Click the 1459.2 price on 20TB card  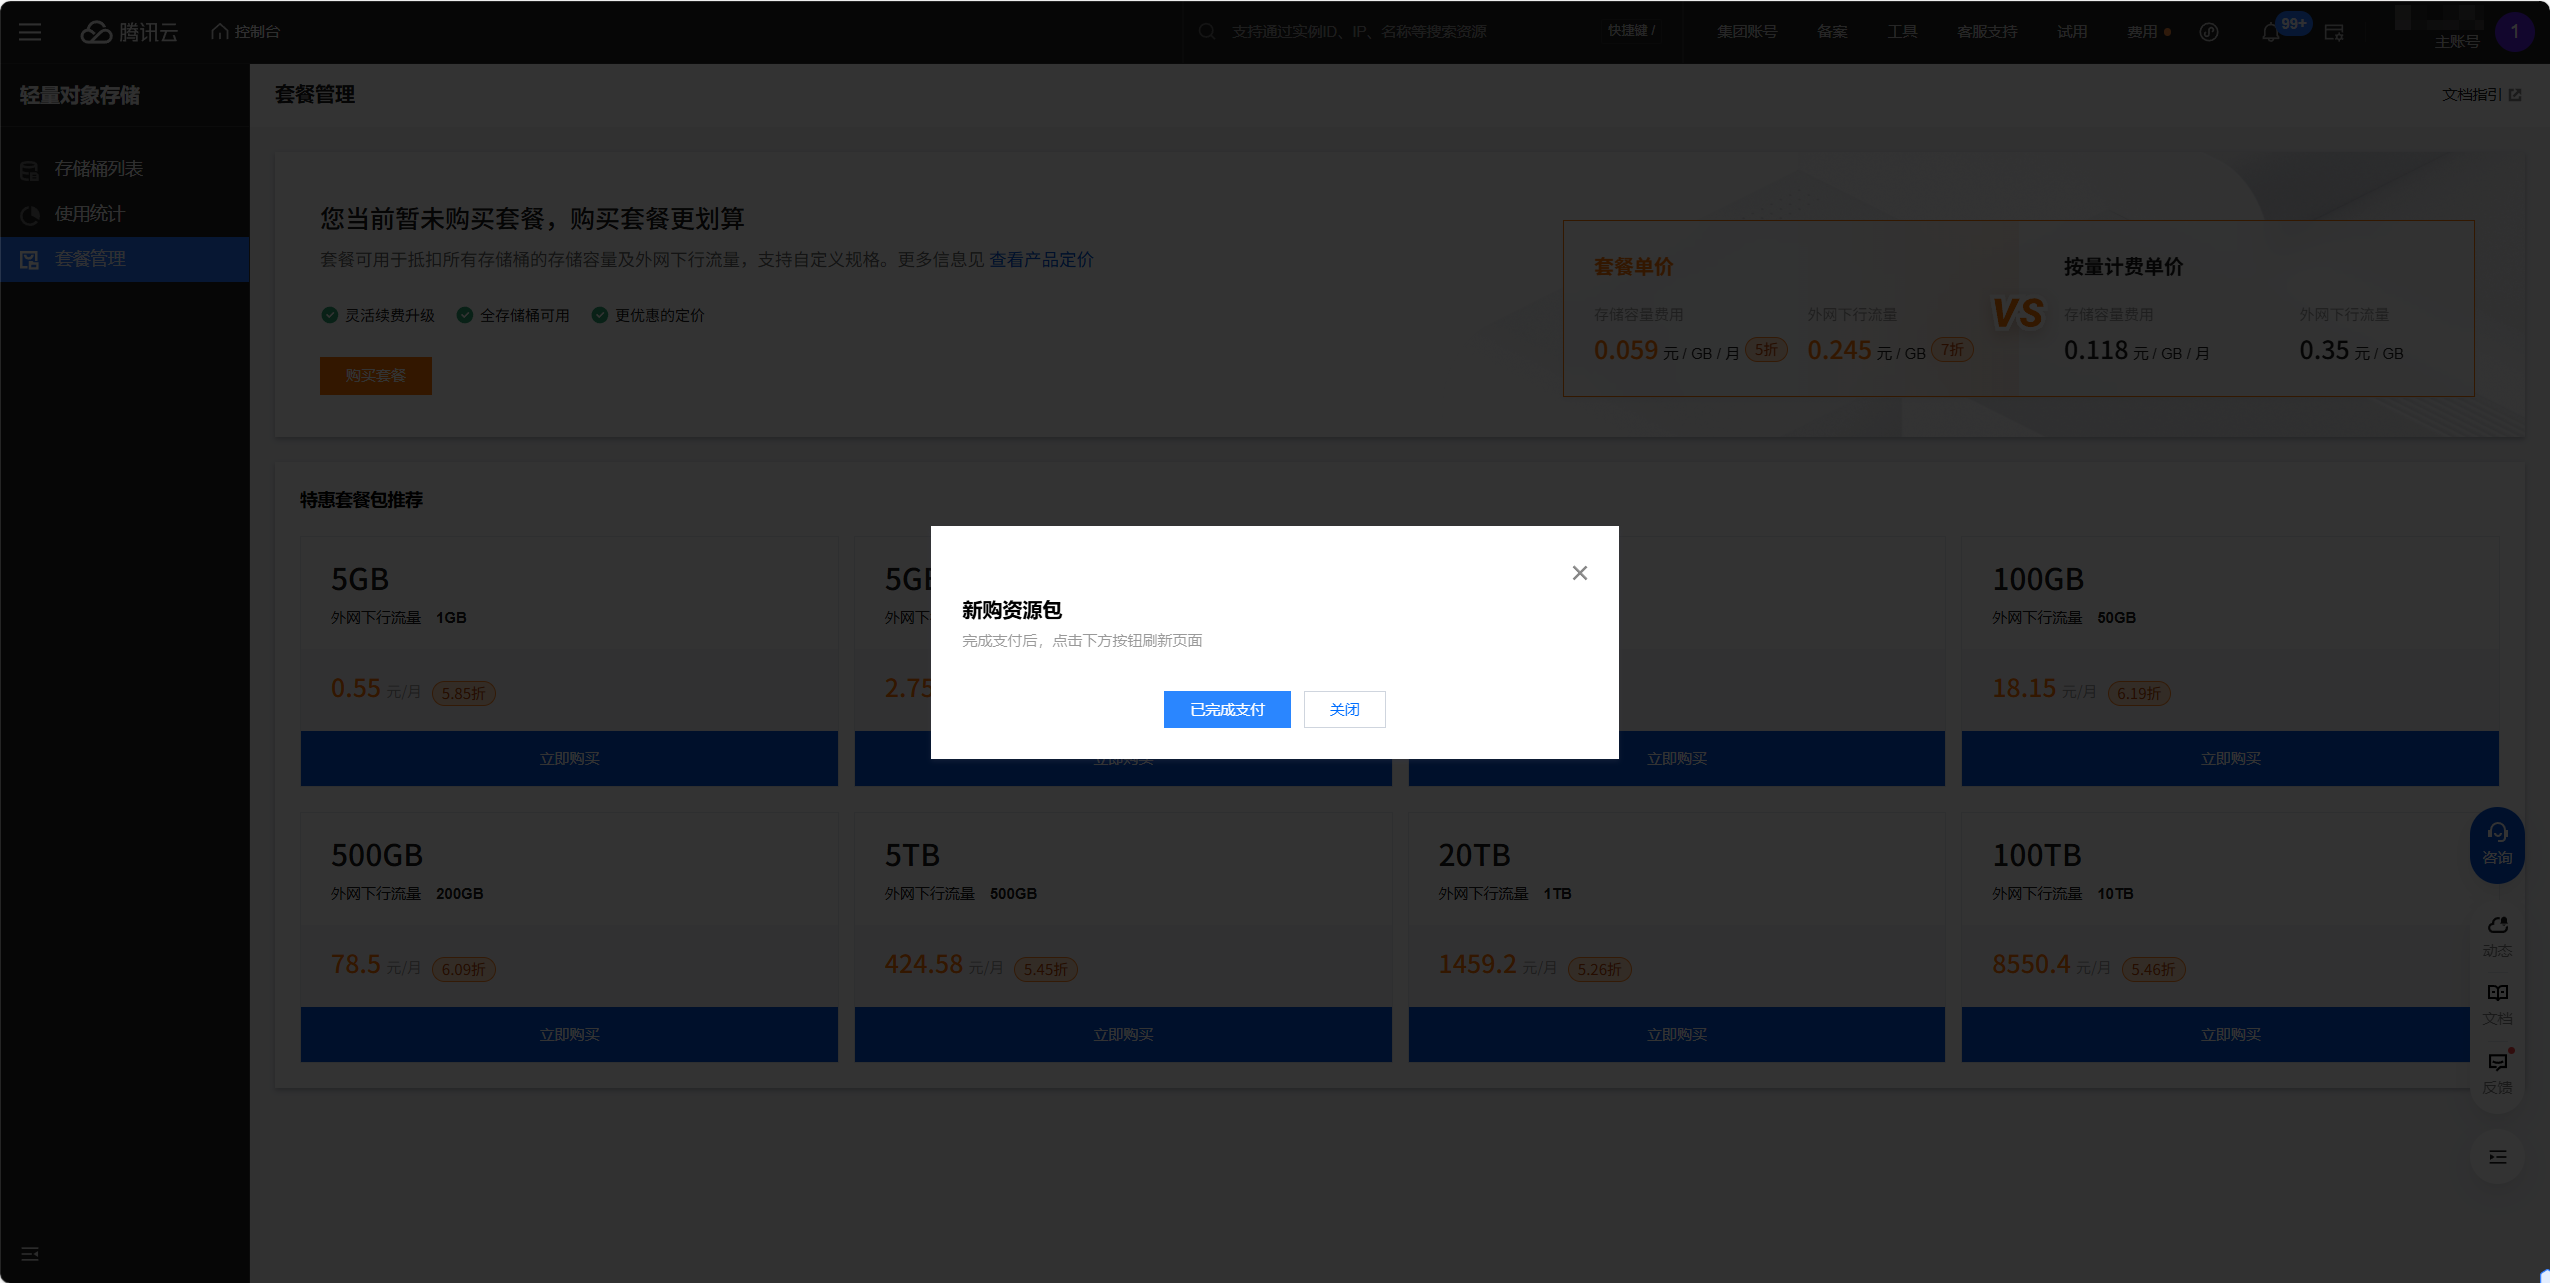point(1477,964)
